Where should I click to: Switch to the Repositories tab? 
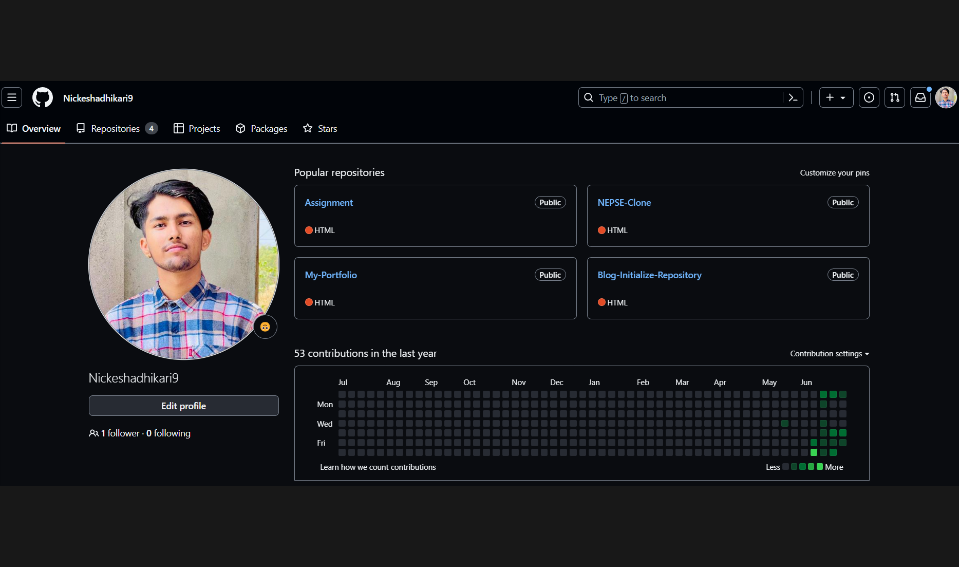[116, 129]
